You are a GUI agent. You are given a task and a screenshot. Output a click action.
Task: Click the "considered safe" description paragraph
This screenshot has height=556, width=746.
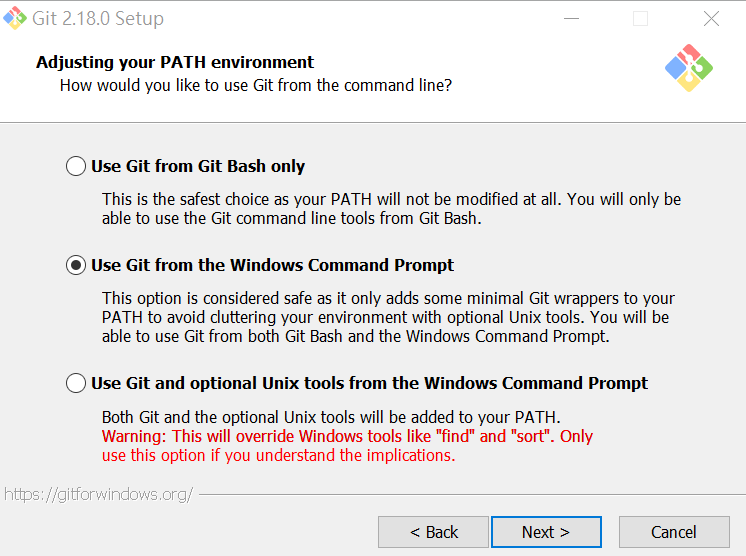coord(388,317)
